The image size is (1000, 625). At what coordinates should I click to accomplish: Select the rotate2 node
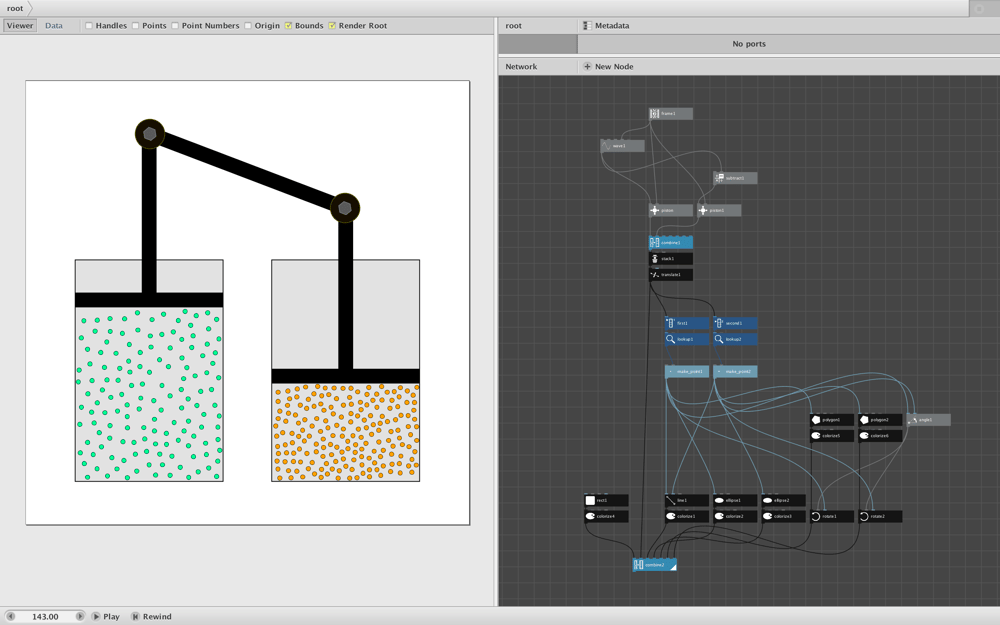[880, 517]
